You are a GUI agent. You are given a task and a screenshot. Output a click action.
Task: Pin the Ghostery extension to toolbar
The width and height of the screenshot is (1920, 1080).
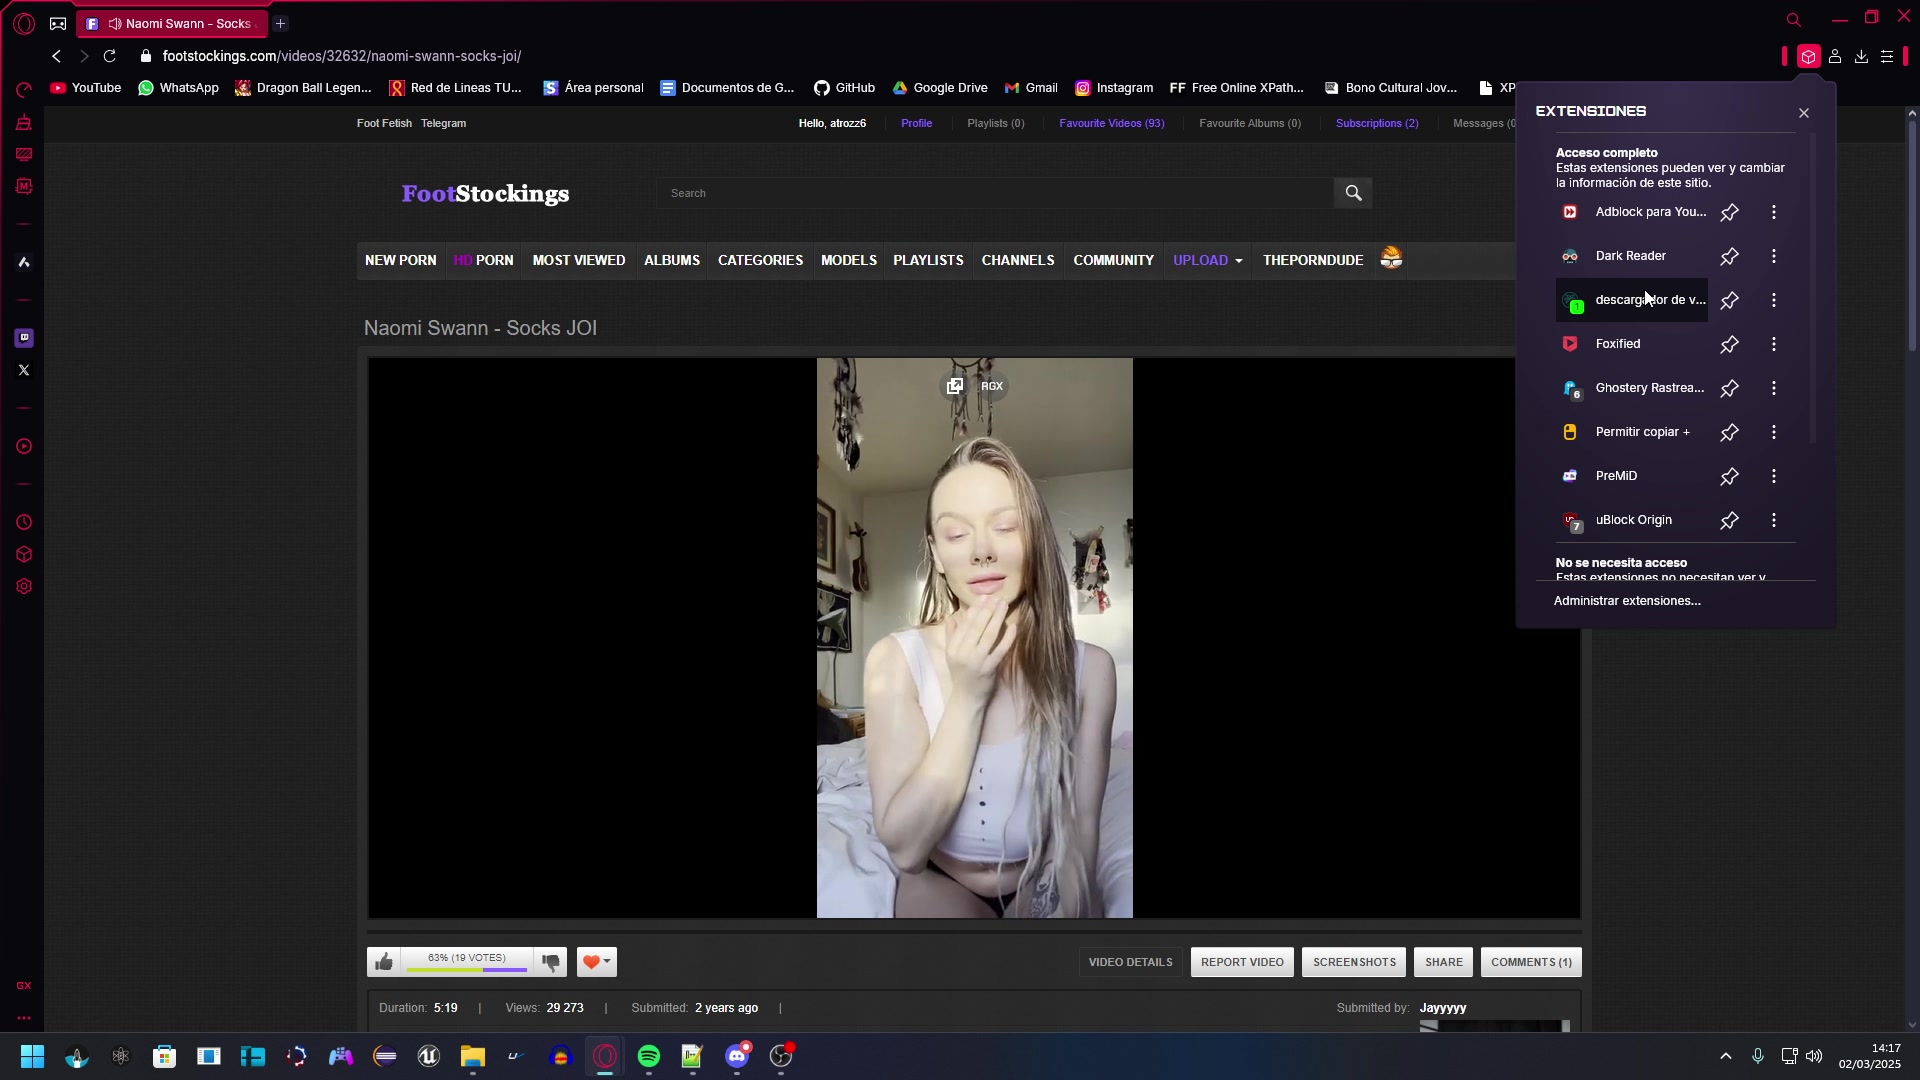tap(1729, 389)
